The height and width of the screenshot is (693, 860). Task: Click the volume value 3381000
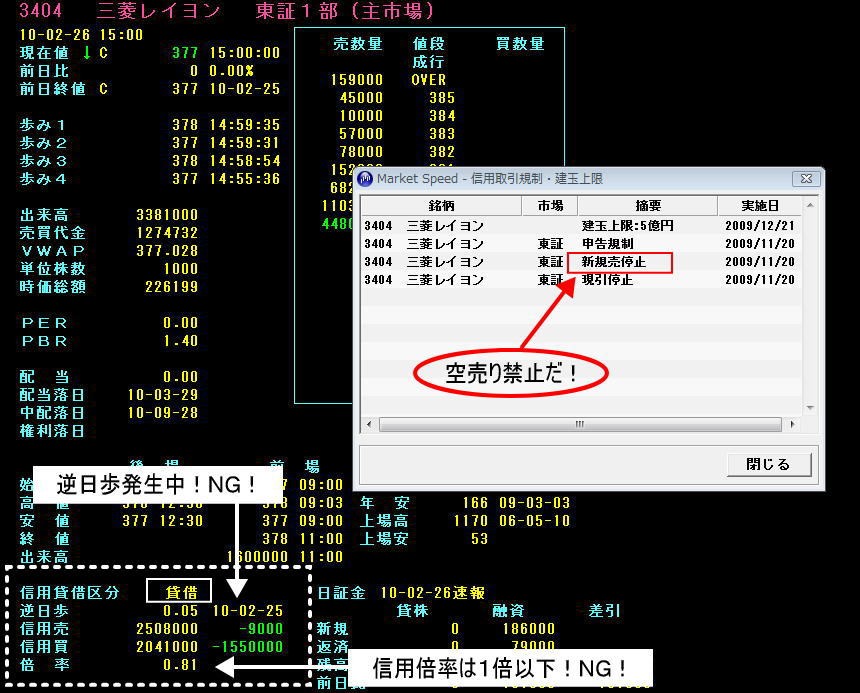click(167, 215)
